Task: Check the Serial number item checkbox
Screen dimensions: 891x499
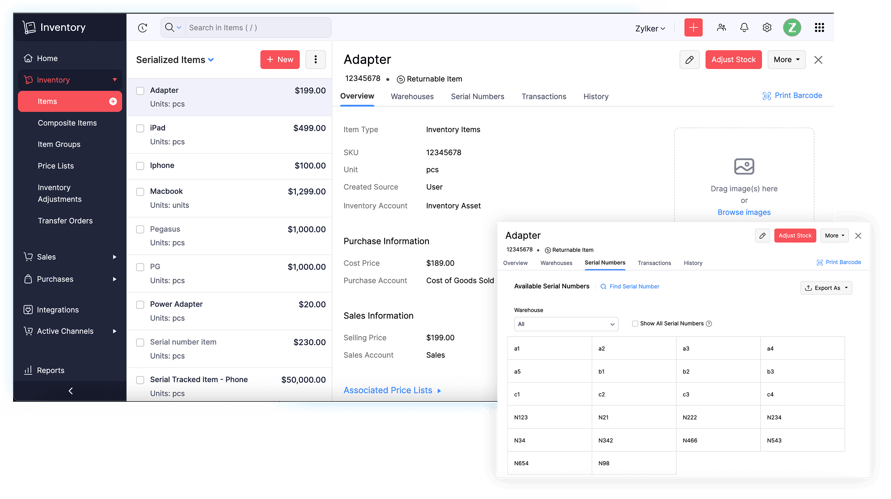Action: point(140,343)
